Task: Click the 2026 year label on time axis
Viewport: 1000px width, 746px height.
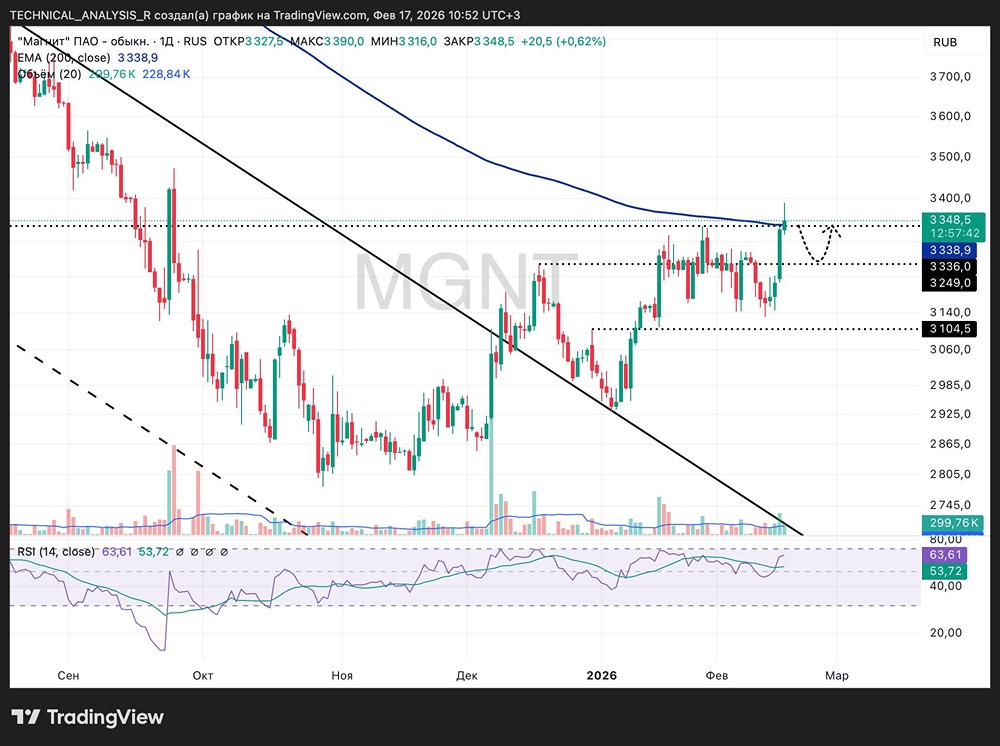Action: click(x=601, y=675)
